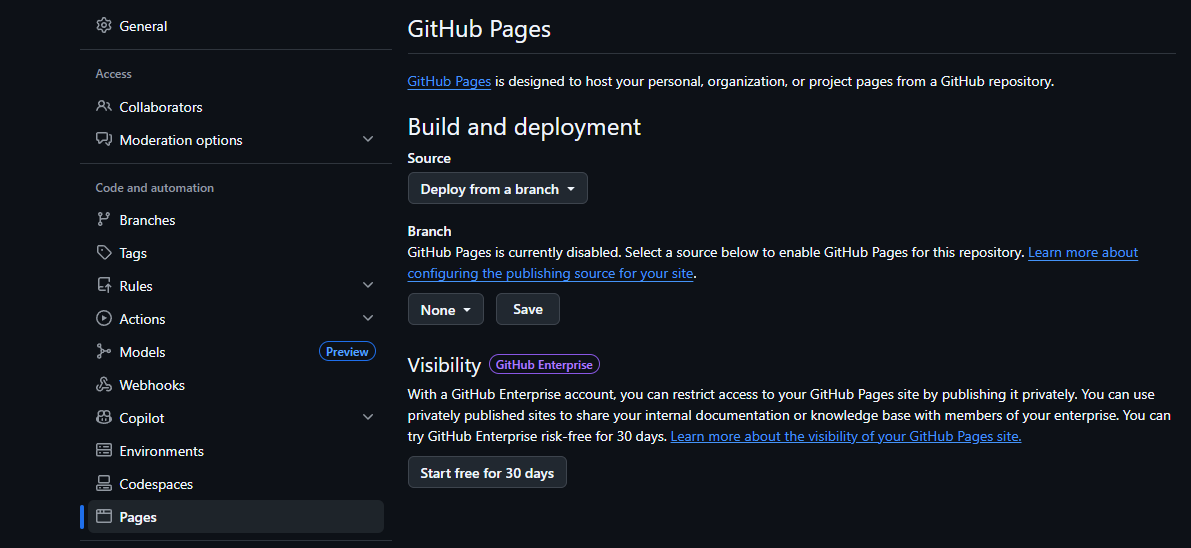This screenshot has height=548, width=1191.
Task: Click the Collaborators people icon
Action: click(x=103, y=106)
